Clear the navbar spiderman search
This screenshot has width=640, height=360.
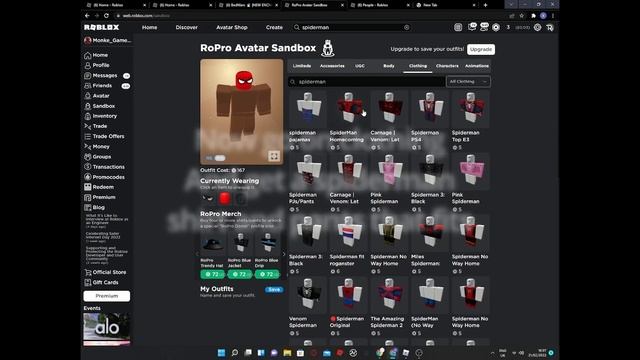(407, 27)
